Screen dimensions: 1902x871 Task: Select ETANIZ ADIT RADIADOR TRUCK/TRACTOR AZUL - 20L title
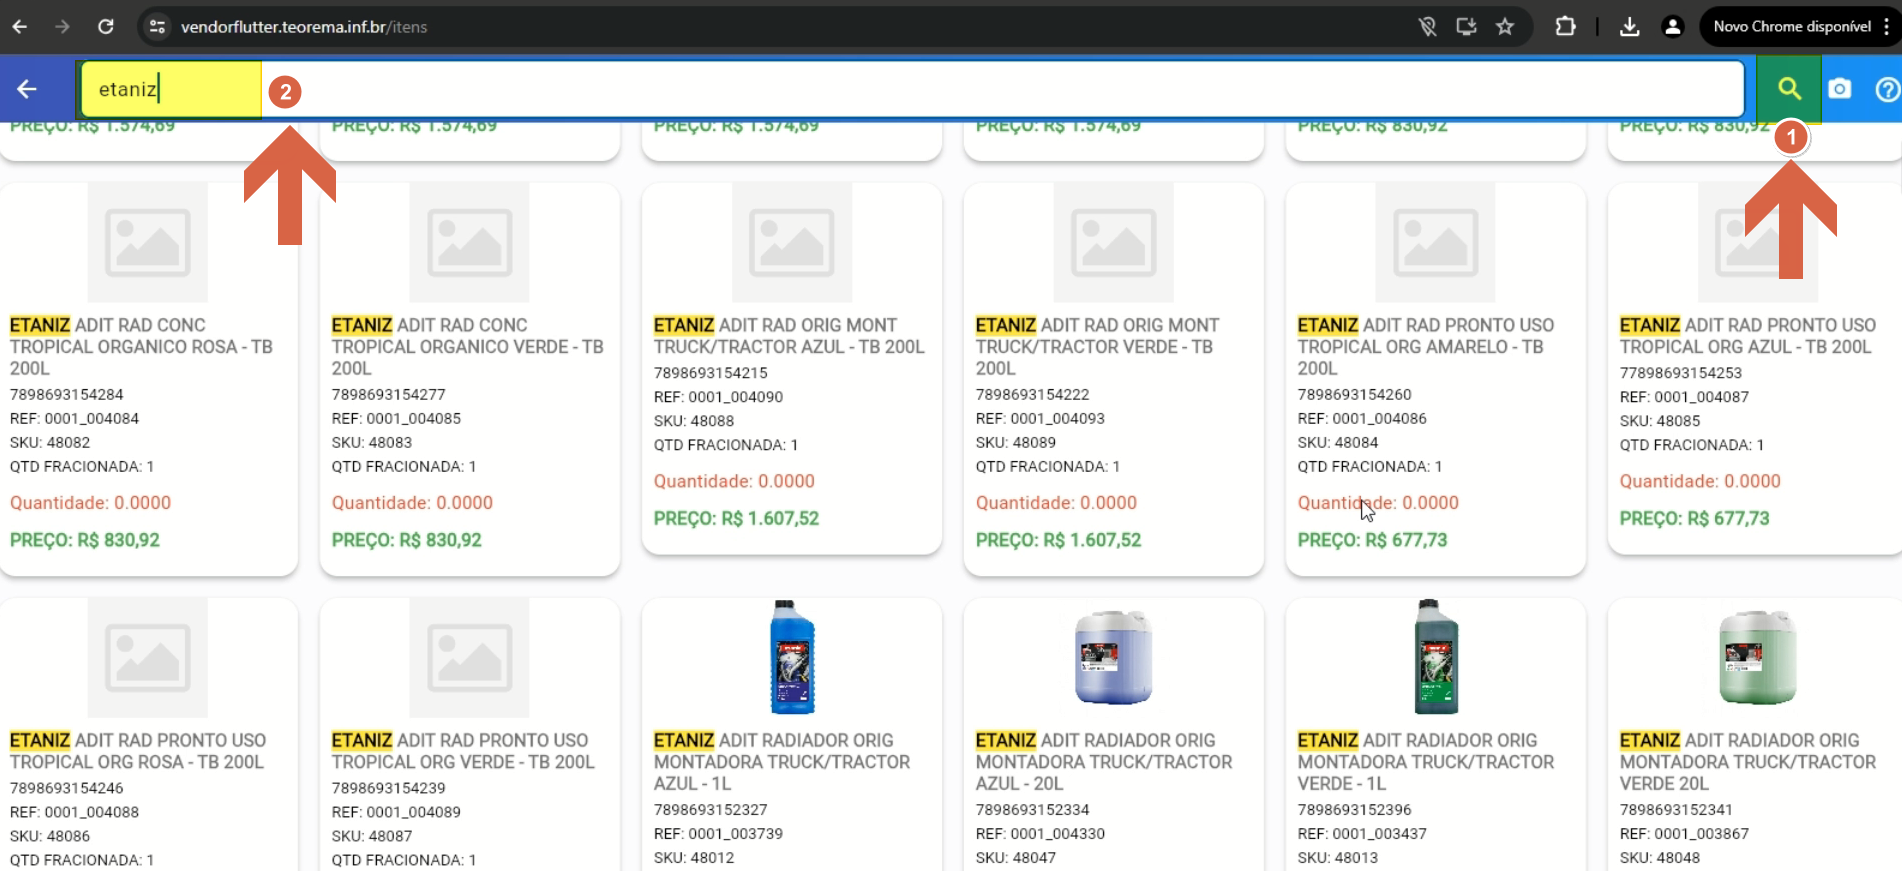coord(1104,762)
